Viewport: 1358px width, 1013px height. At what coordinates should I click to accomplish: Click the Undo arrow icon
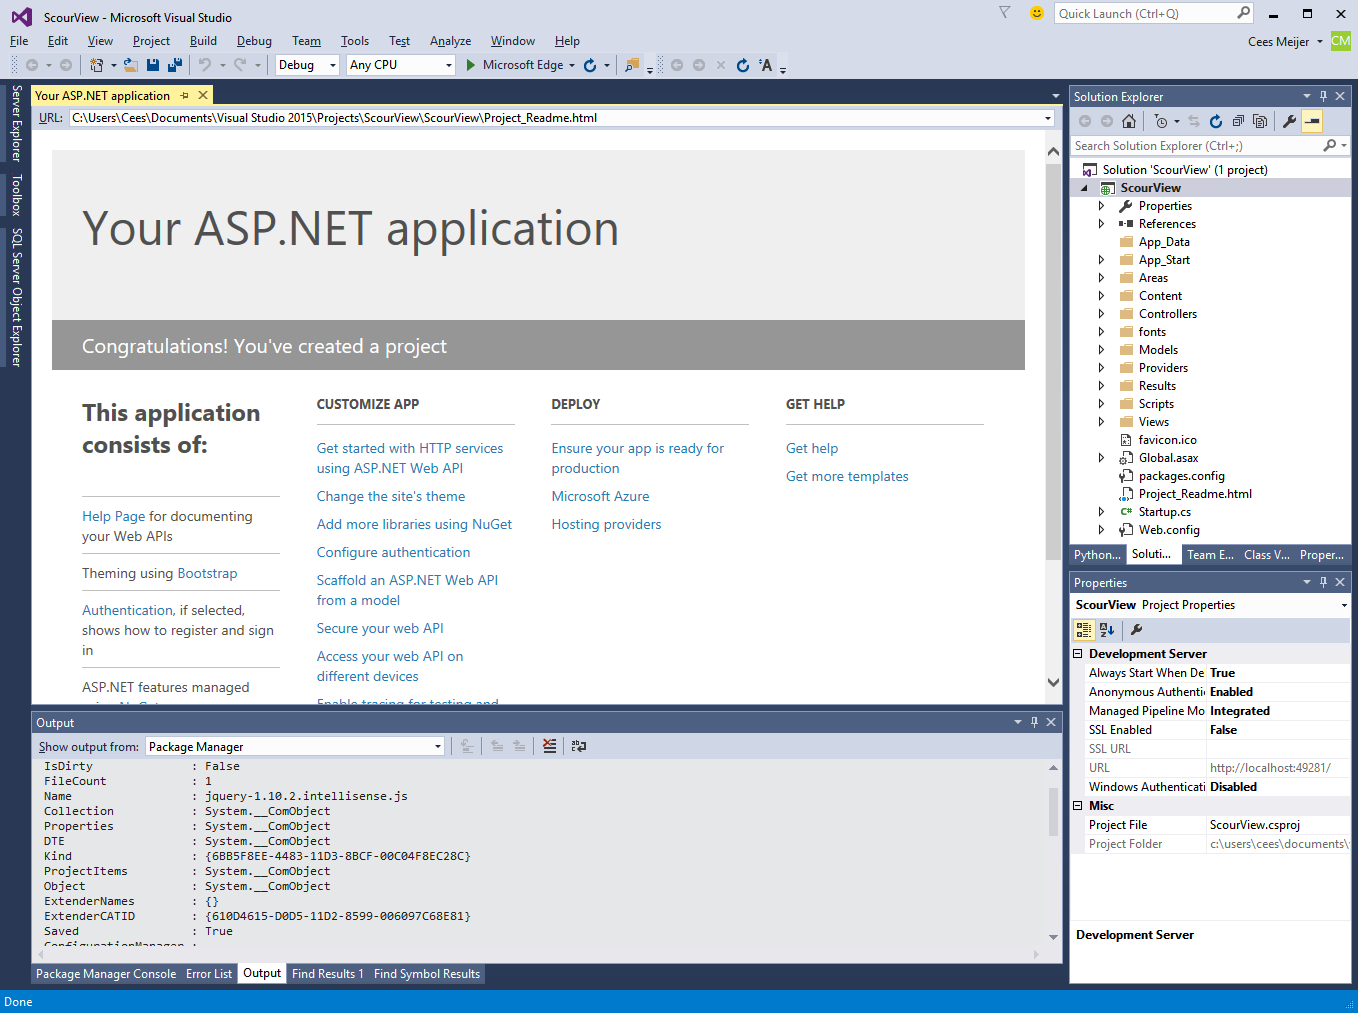pos(205,65)
